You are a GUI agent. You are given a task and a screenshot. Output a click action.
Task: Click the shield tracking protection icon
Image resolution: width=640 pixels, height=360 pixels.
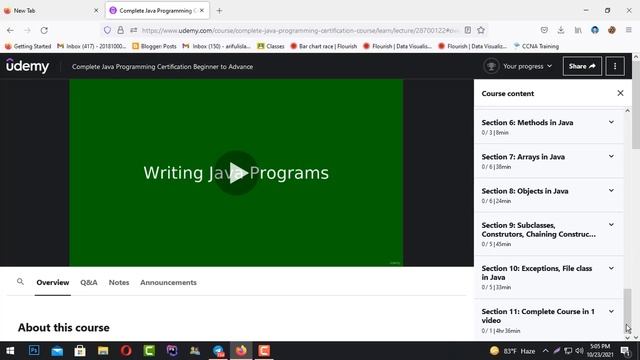tap(107, 30)
